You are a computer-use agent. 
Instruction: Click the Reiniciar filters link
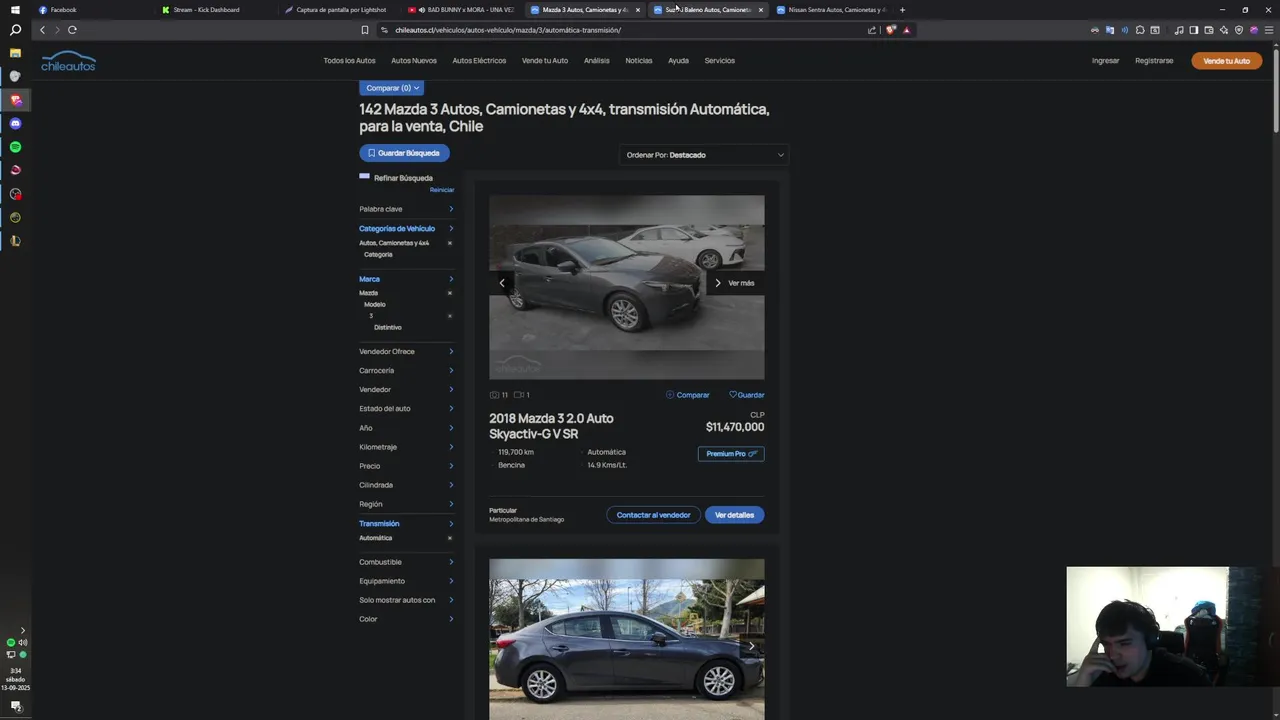(x=442, y=190)
